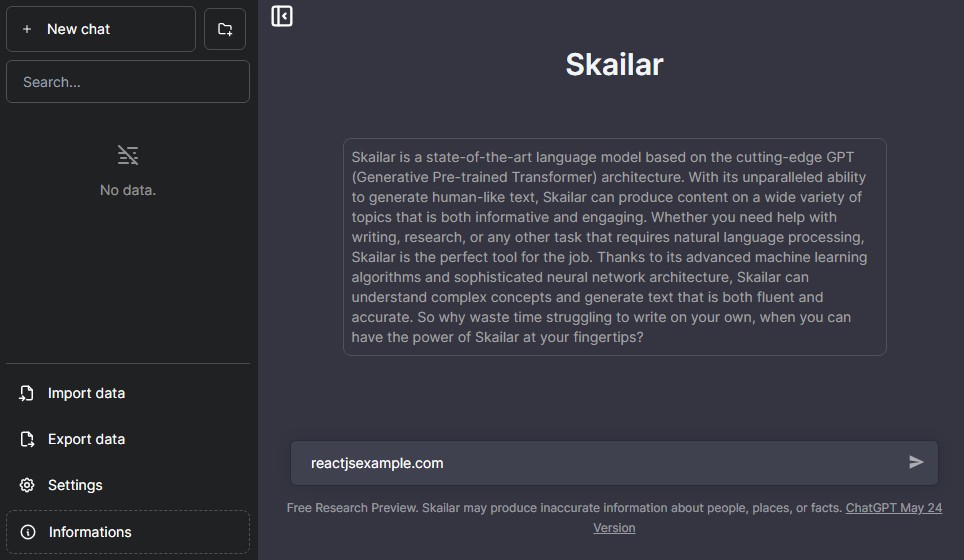Open the Informations entry label
This screenshot has width=964, height=560.
[x=90, y=532]
